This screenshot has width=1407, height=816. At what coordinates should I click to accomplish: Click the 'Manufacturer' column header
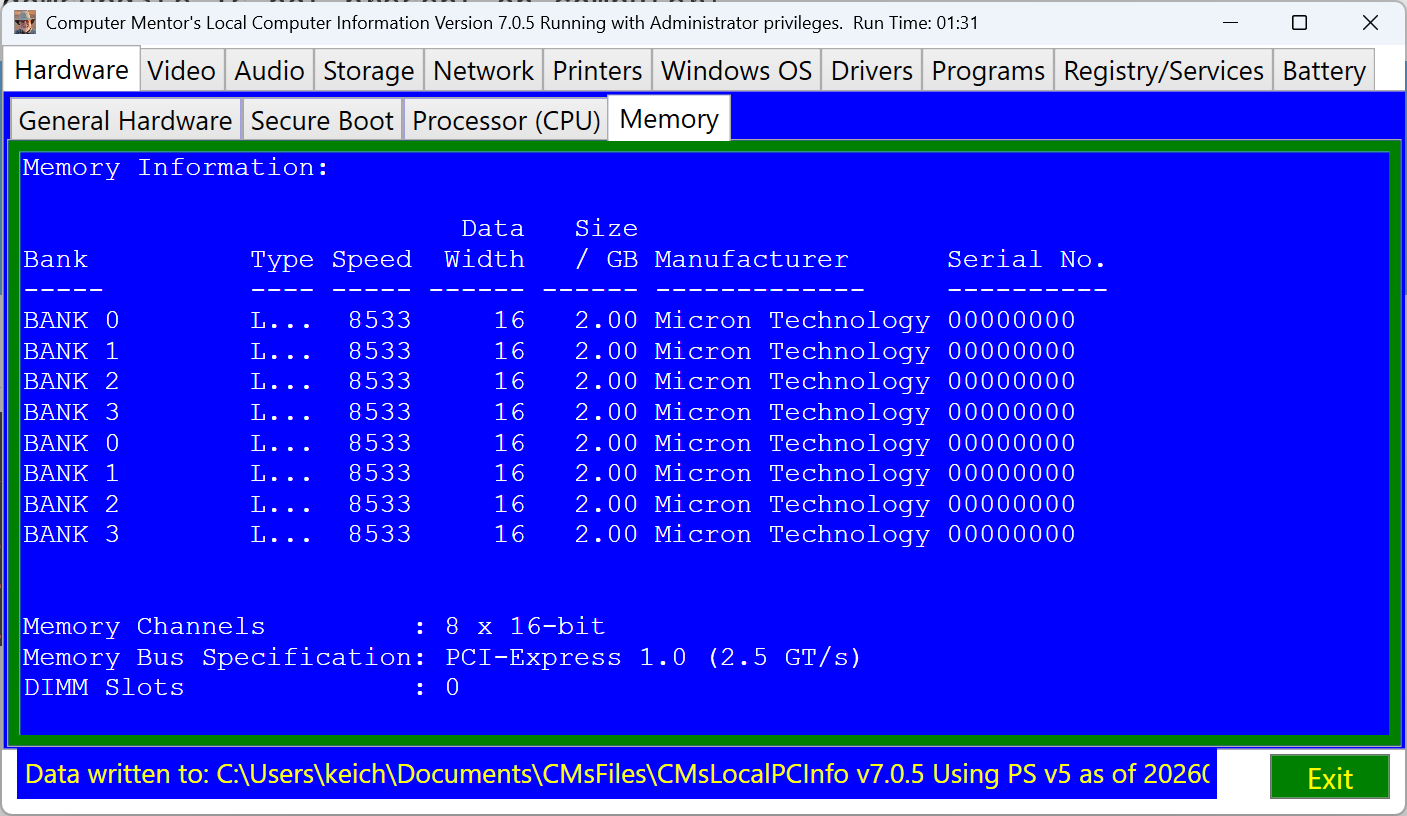click(x=751, y=260)
